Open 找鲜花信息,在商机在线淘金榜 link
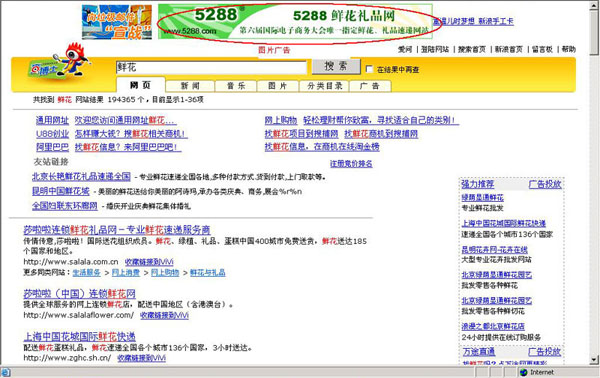The image size is (600, 378). pyautogui.click(x=322, y=147)
